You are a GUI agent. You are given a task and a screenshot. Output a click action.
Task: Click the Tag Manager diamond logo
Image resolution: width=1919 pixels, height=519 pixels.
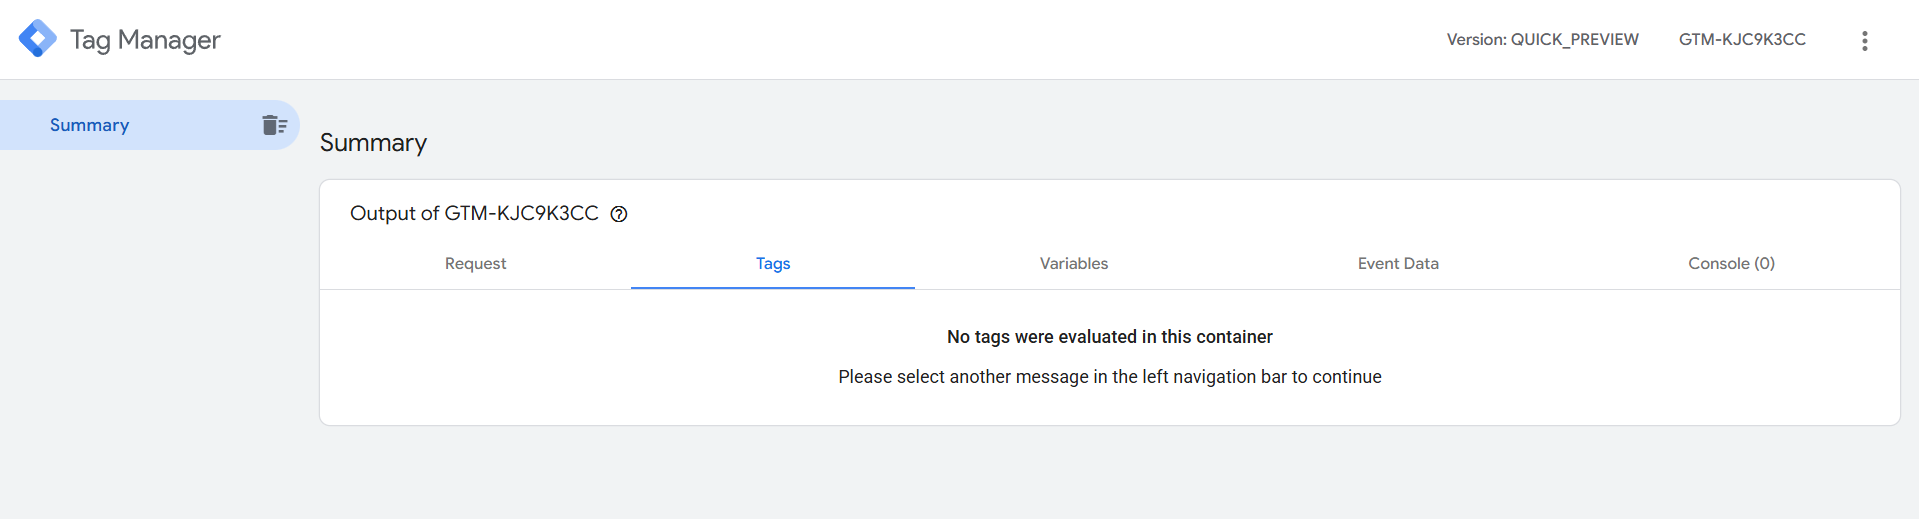tap(38, 39)
